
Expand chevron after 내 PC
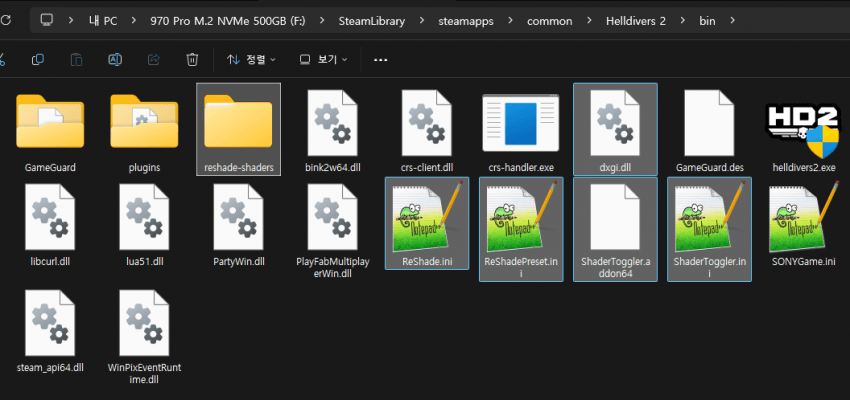(134, 21)
